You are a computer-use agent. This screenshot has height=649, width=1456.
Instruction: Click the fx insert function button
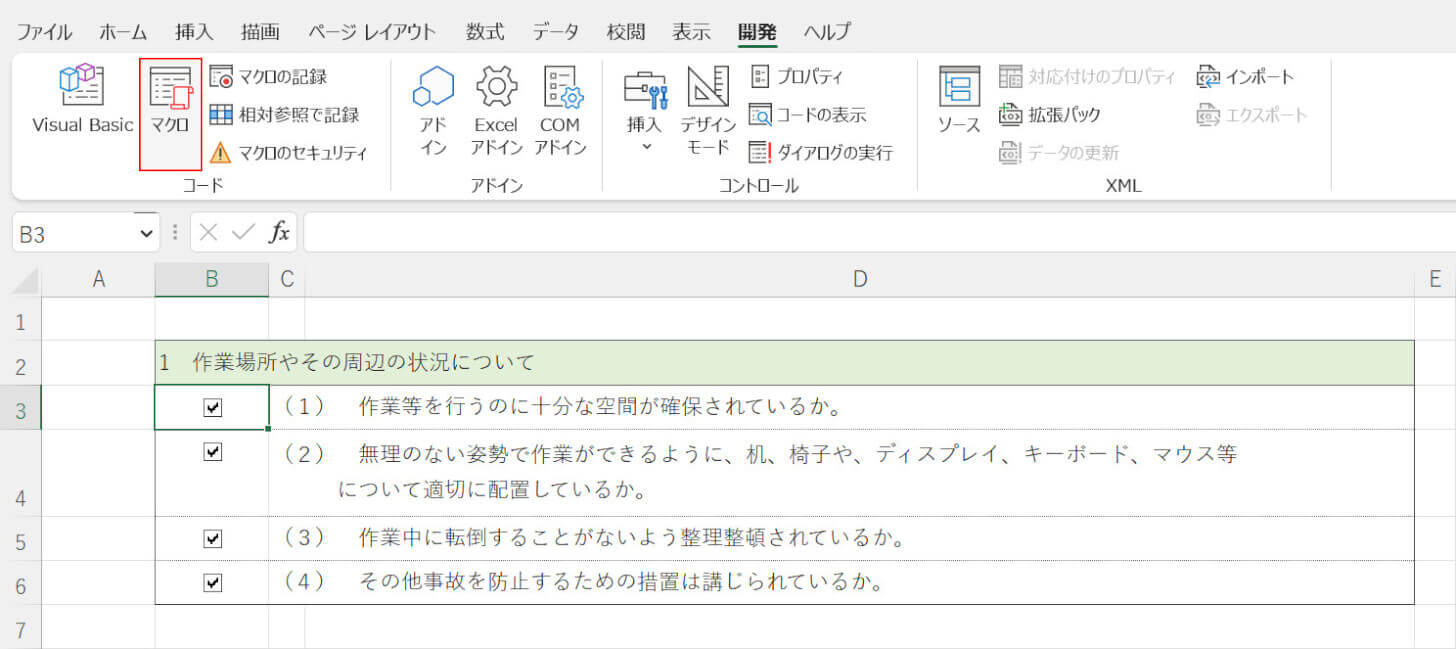pyautogui.click(x=277, y=231)
